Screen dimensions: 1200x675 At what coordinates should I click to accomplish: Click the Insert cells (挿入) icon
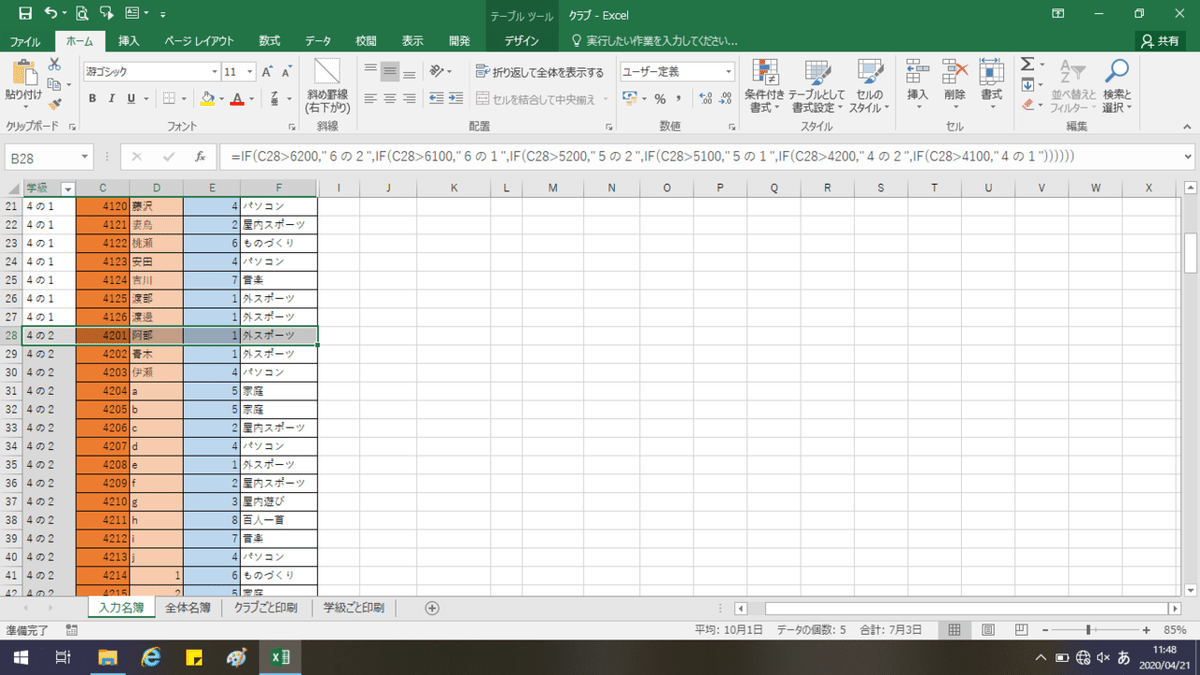tap(918, 72)
